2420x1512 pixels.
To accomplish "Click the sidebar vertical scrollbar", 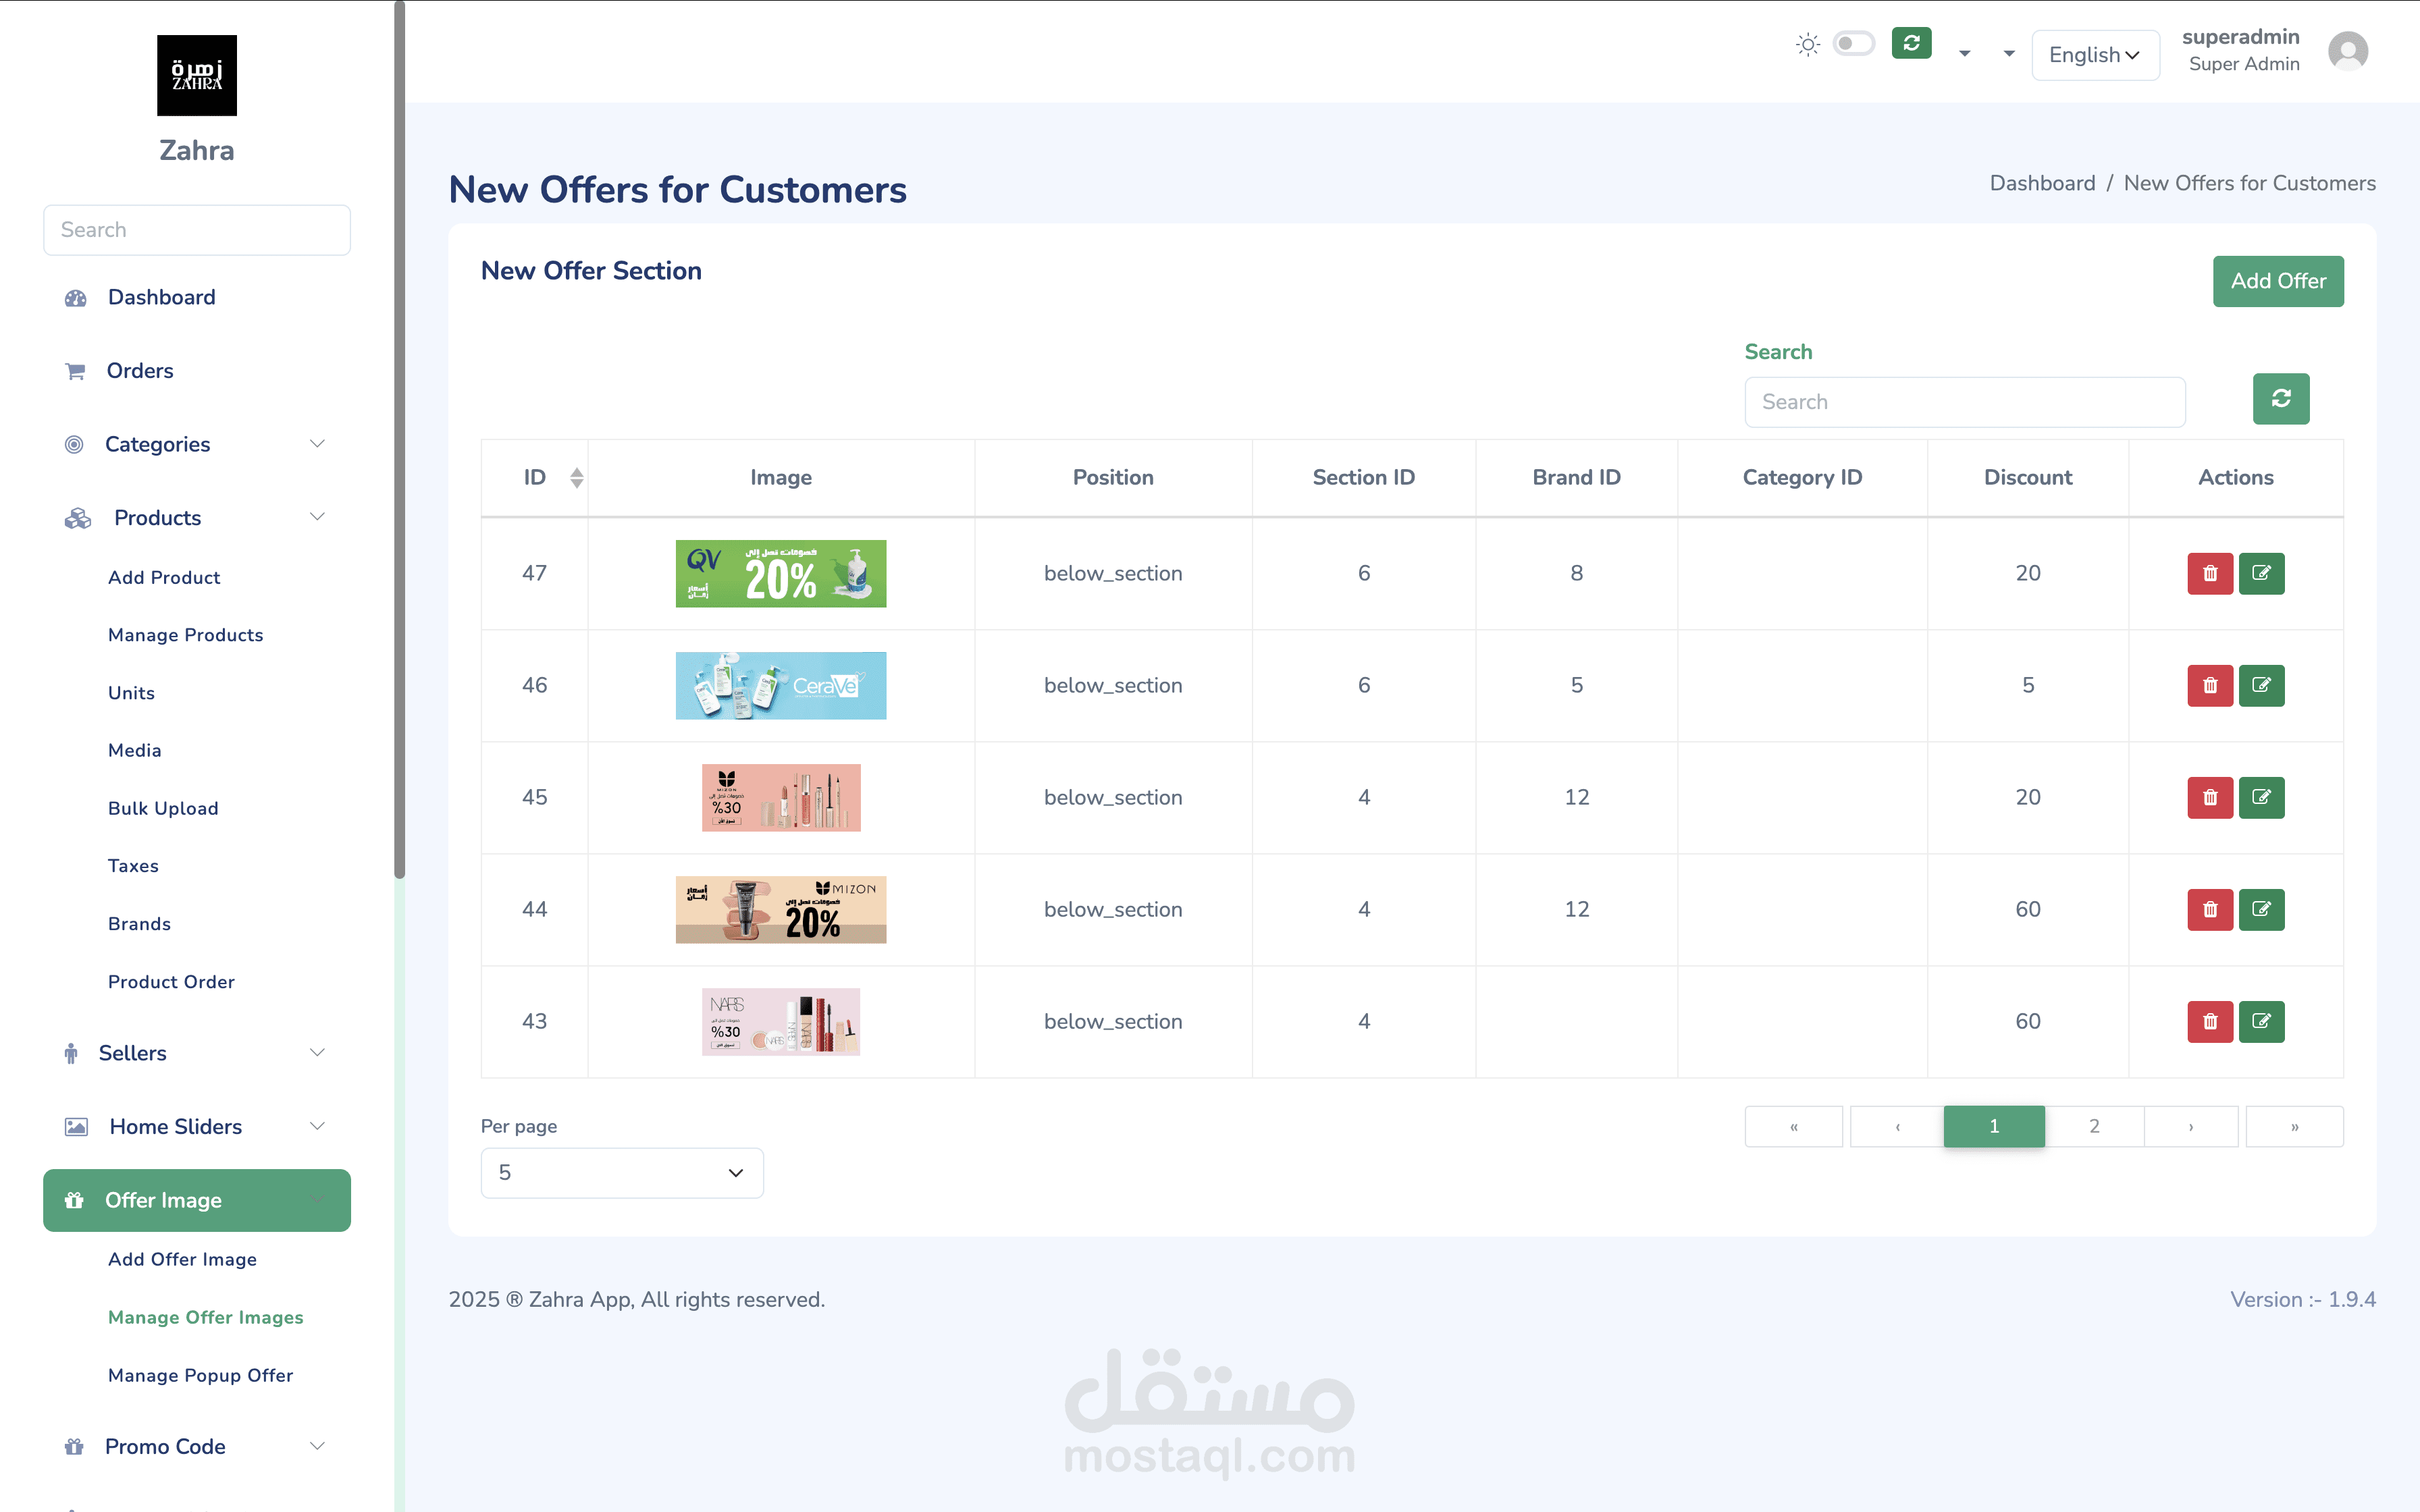I will click(400, 440).
